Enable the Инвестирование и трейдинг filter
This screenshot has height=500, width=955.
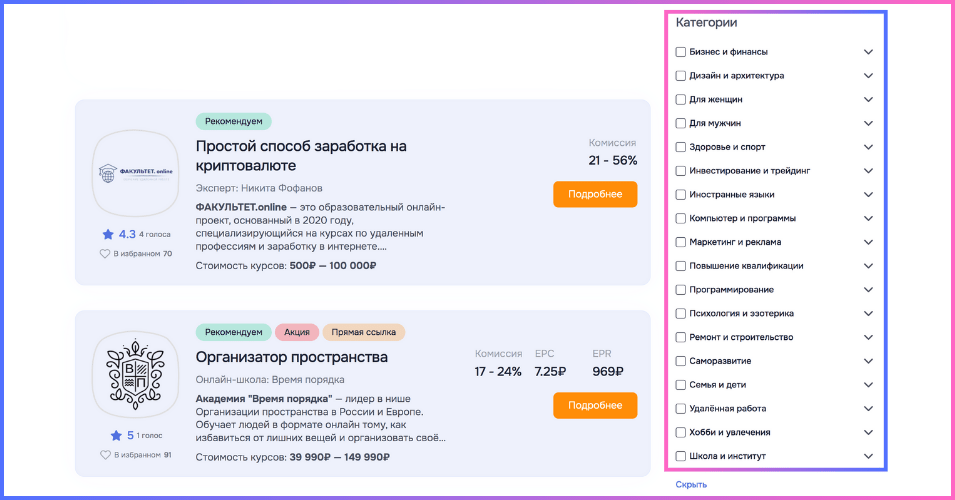(x=681, y=171)
